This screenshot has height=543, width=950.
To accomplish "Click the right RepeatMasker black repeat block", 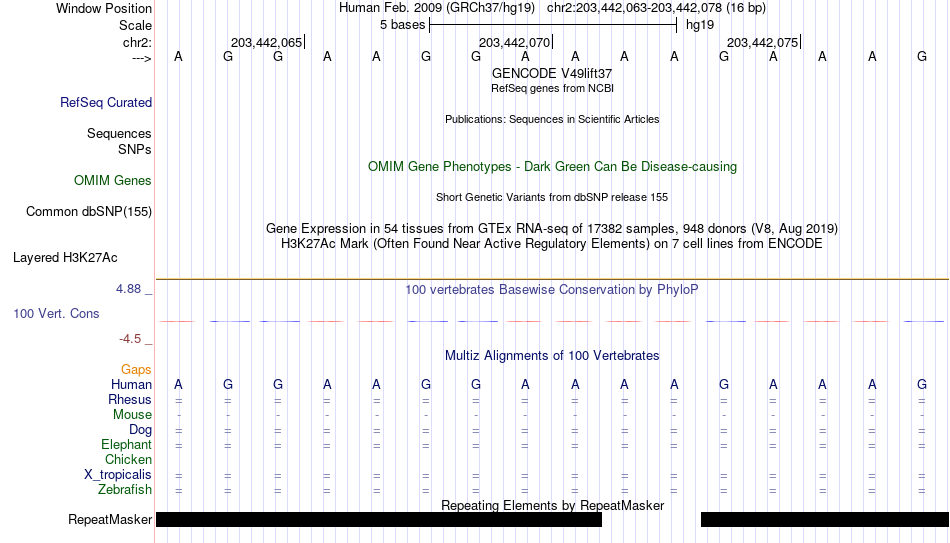I will click(825, 519).
